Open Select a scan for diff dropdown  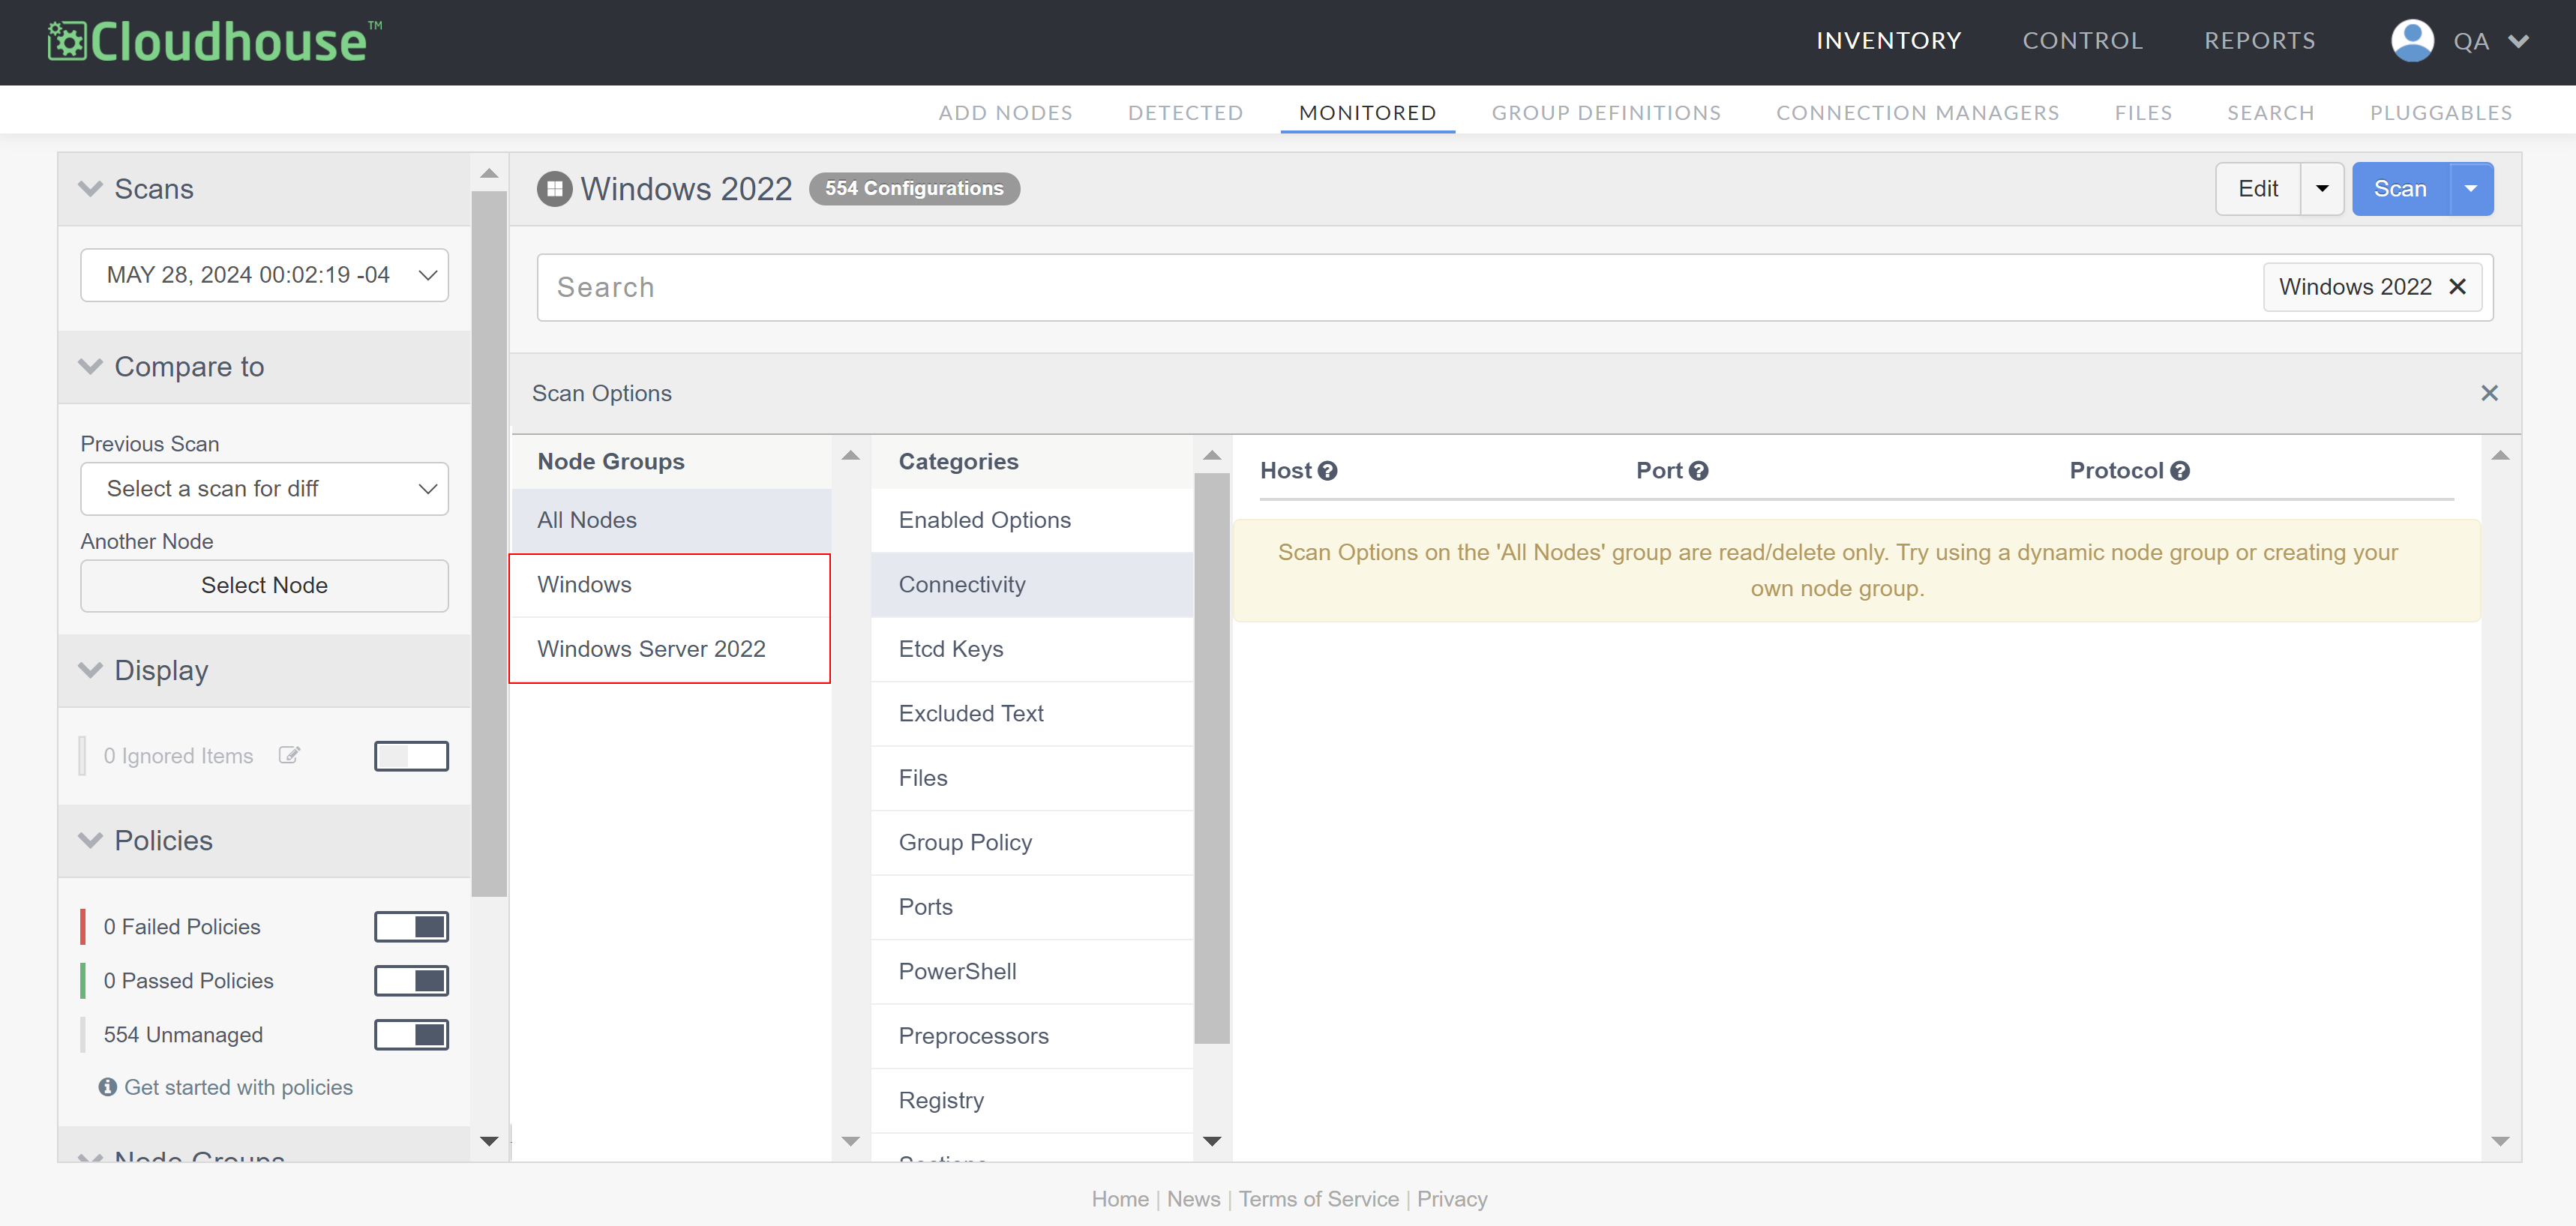pos(264,489)
